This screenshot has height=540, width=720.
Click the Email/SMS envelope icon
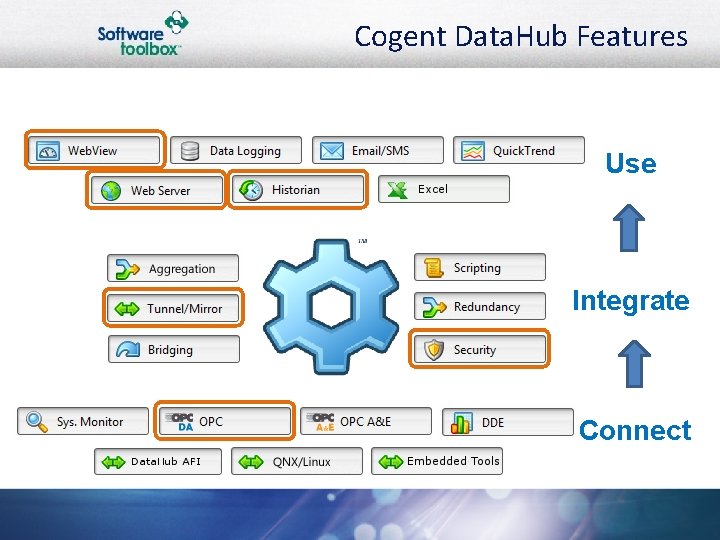(x=332, y=151)
